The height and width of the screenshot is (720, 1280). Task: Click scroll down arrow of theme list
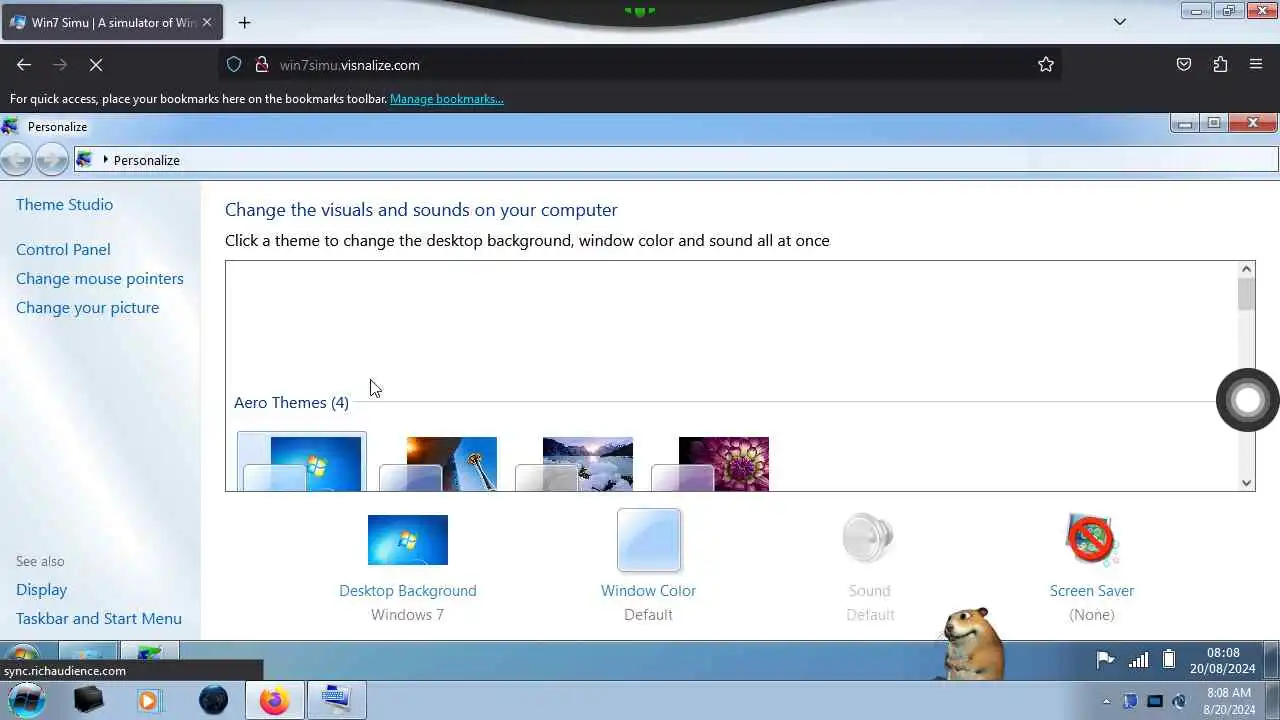tap(1246, 483)
